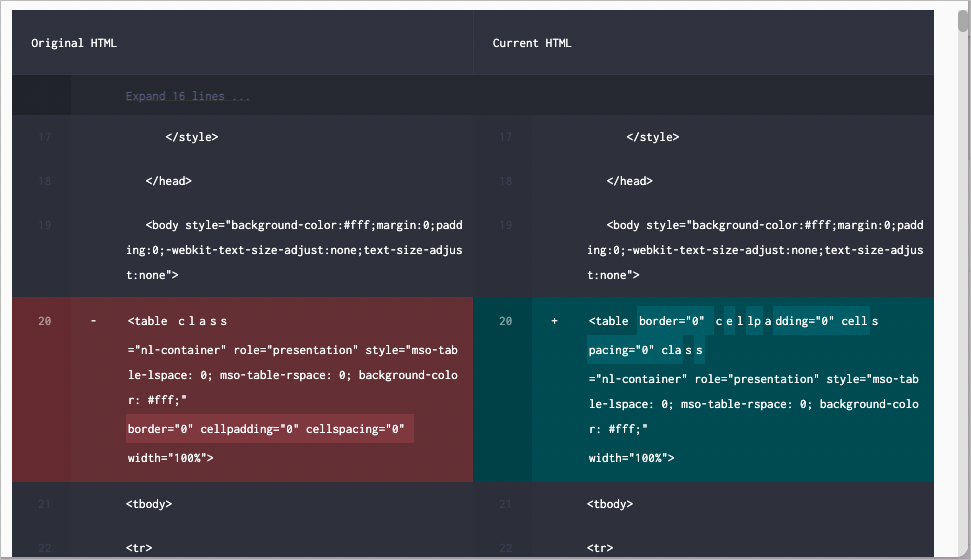Click line number 20 in Original HTML
971x560 pixels.
(x=45, y=321)
